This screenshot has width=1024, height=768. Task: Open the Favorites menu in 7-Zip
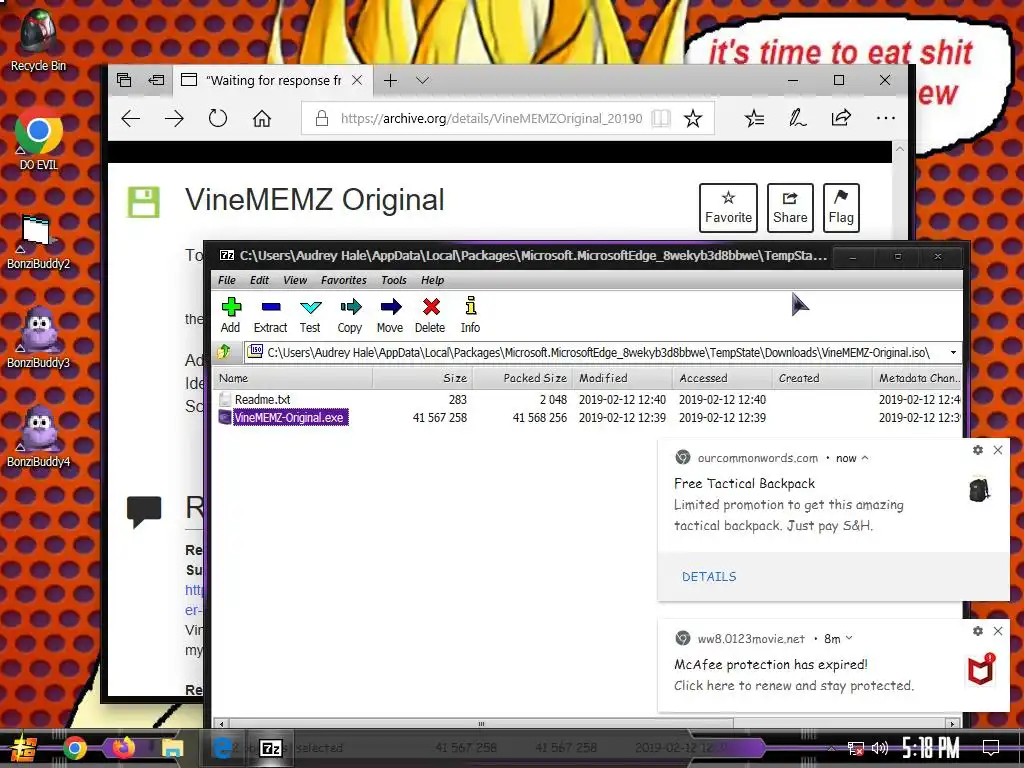point(344,280)
